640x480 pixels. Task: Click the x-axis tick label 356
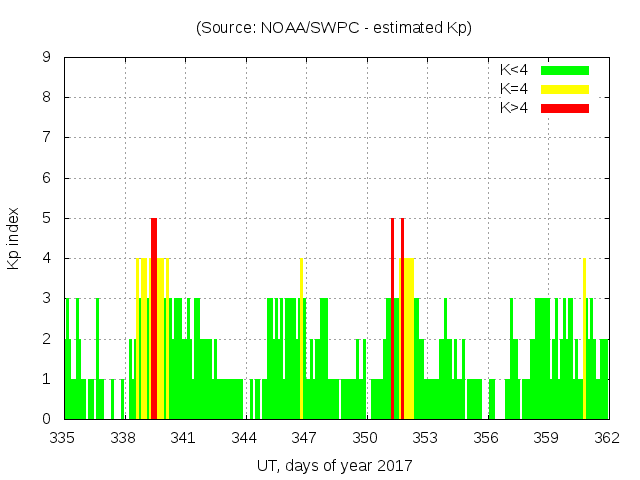coord(486,437)
